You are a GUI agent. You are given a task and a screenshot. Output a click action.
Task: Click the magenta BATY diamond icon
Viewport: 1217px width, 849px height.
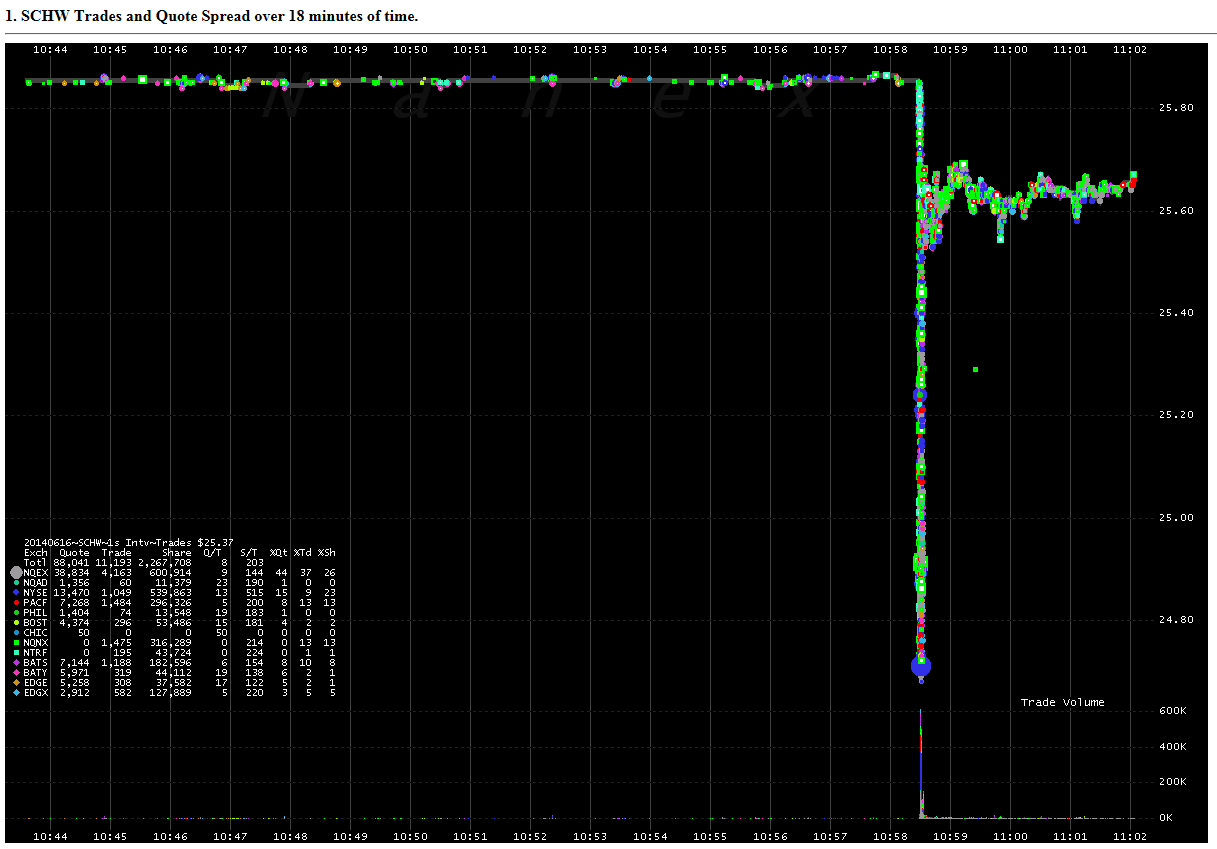pos(15,673)
